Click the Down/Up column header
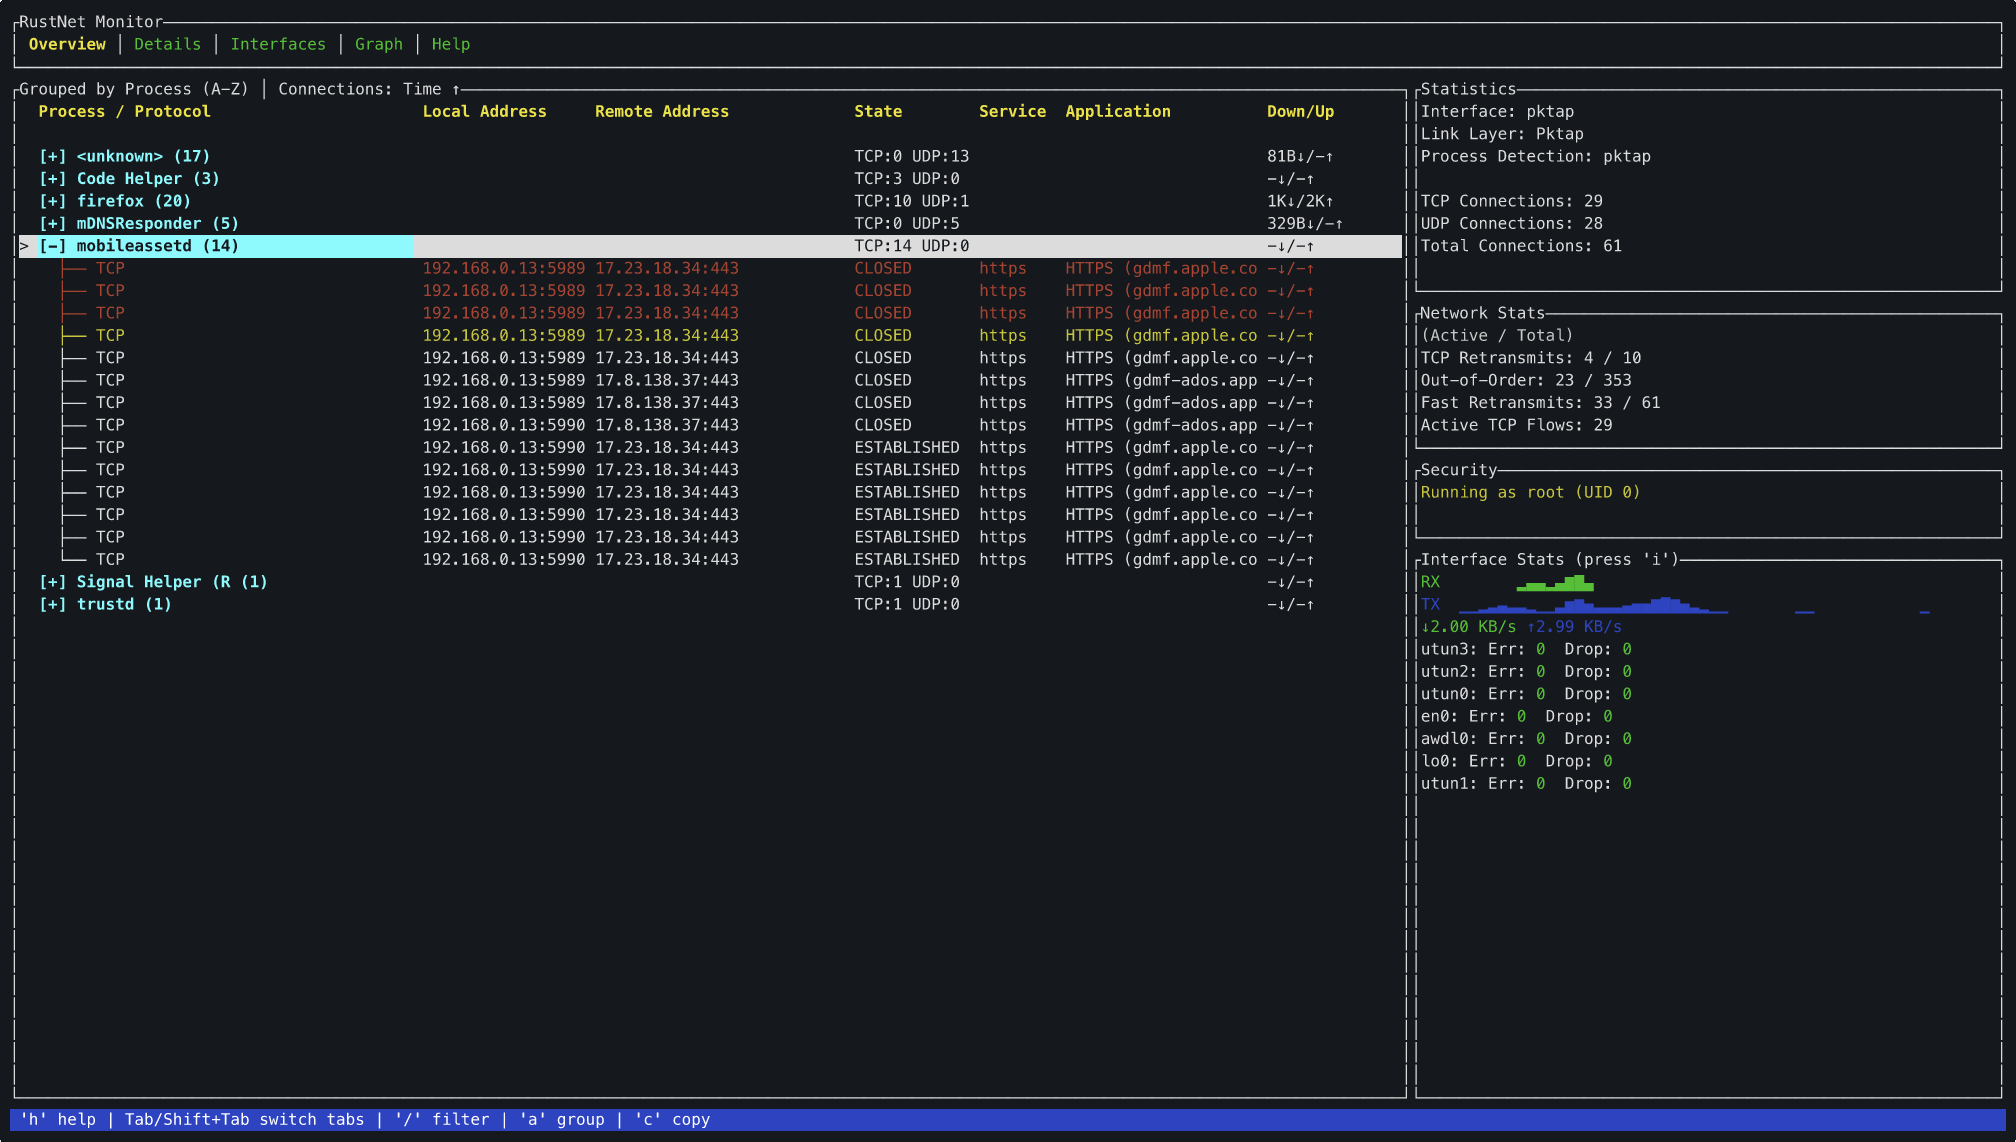The image size is (2016, 1142). (1299, 111)
